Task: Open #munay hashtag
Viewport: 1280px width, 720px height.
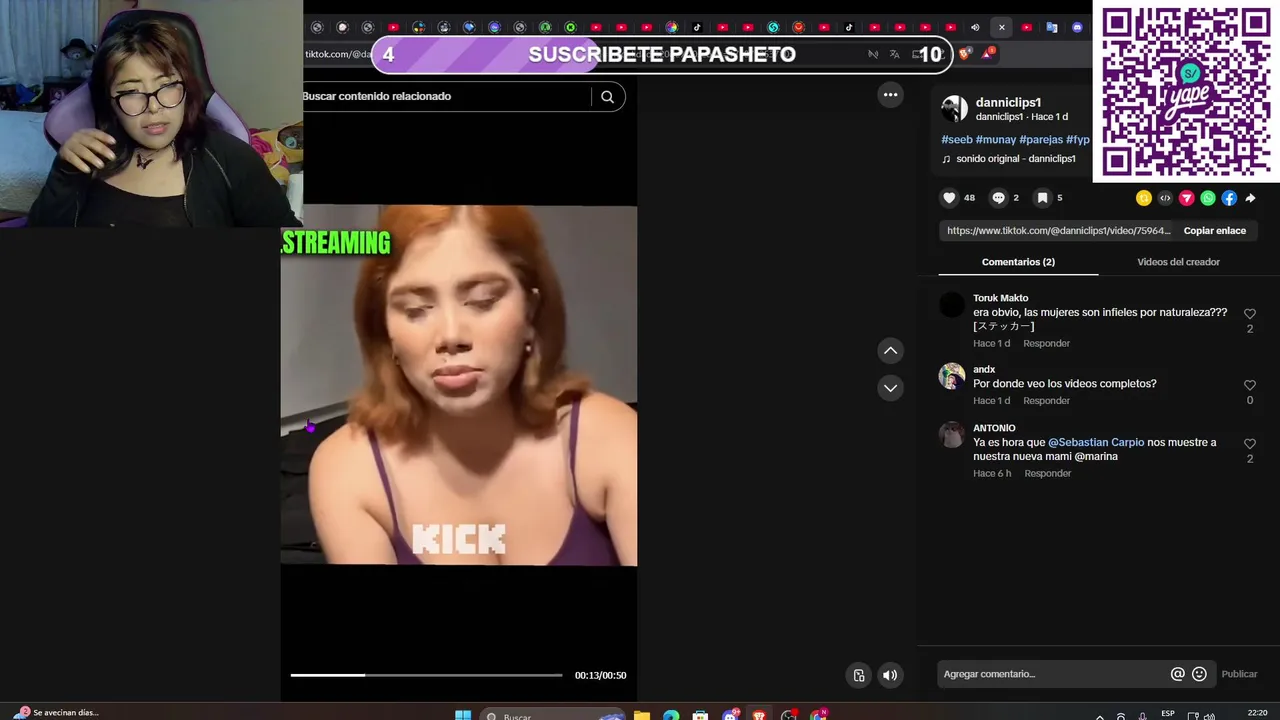Action: tap(995, 140)
